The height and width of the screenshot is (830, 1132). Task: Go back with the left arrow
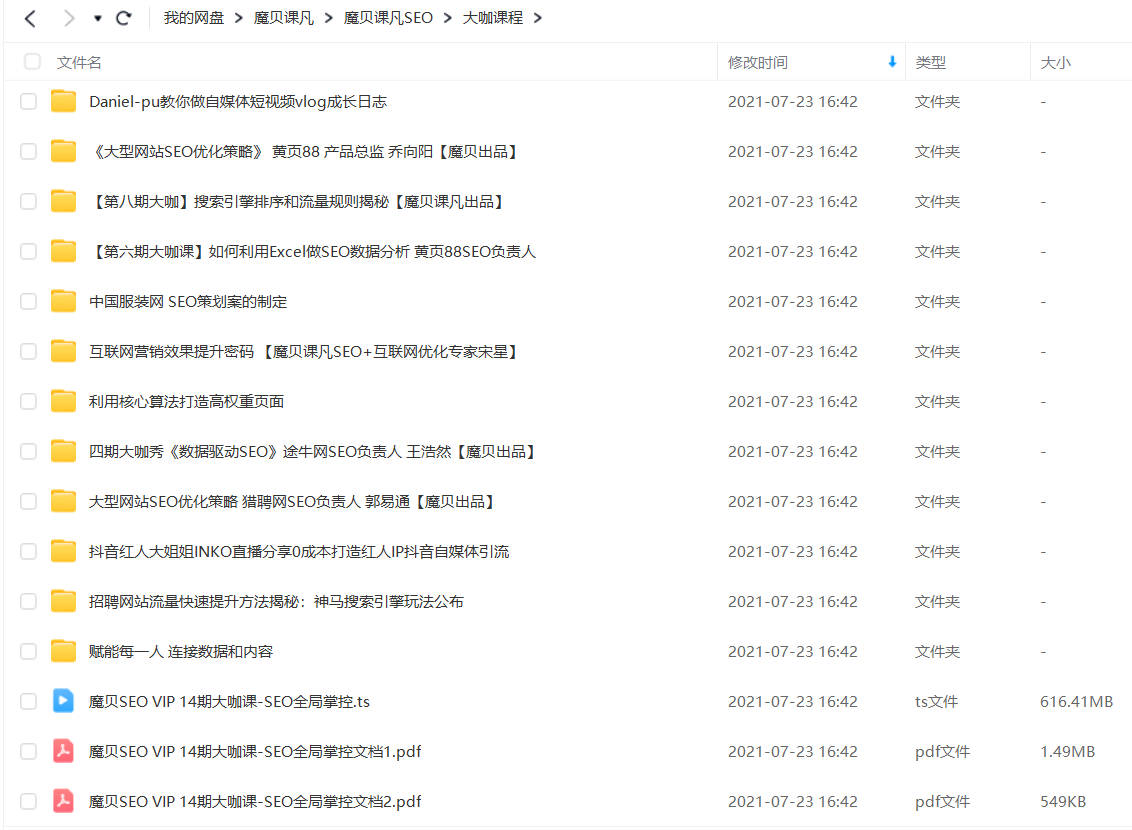click(30, 18)
